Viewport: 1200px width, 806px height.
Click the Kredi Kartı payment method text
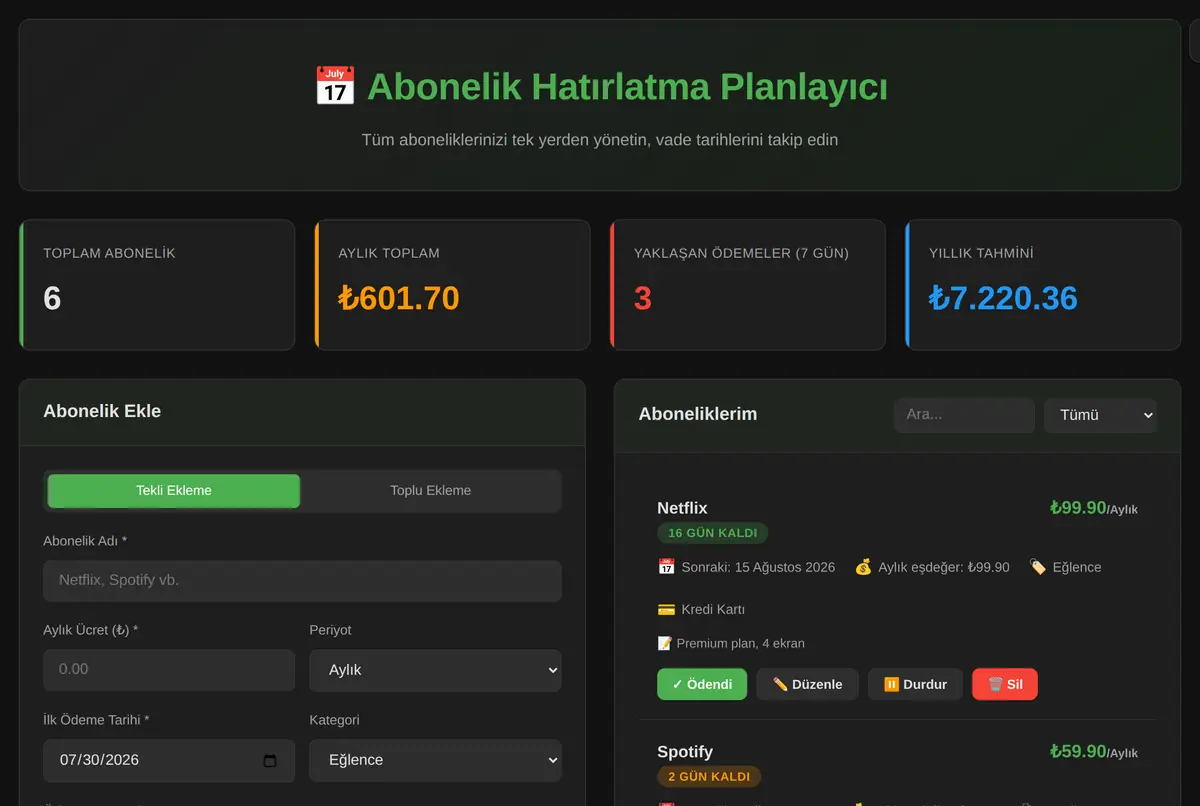(x=713, y=609)
